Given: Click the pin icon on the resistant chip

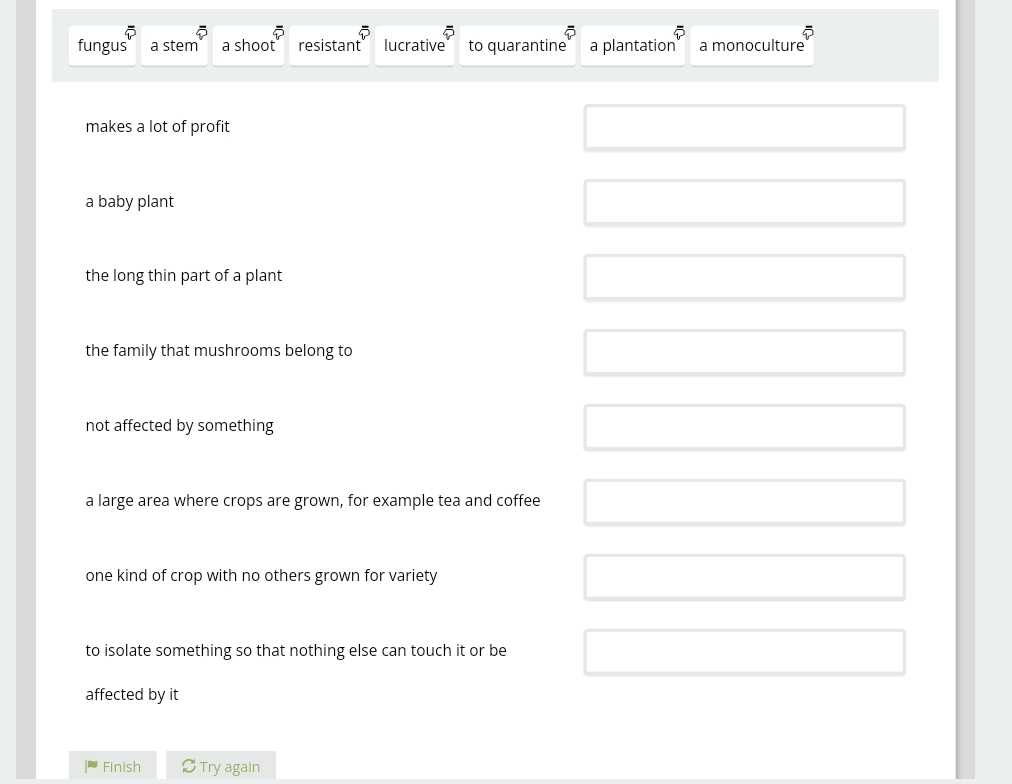Looking at the screenshot, I should [x=364, y=33].
